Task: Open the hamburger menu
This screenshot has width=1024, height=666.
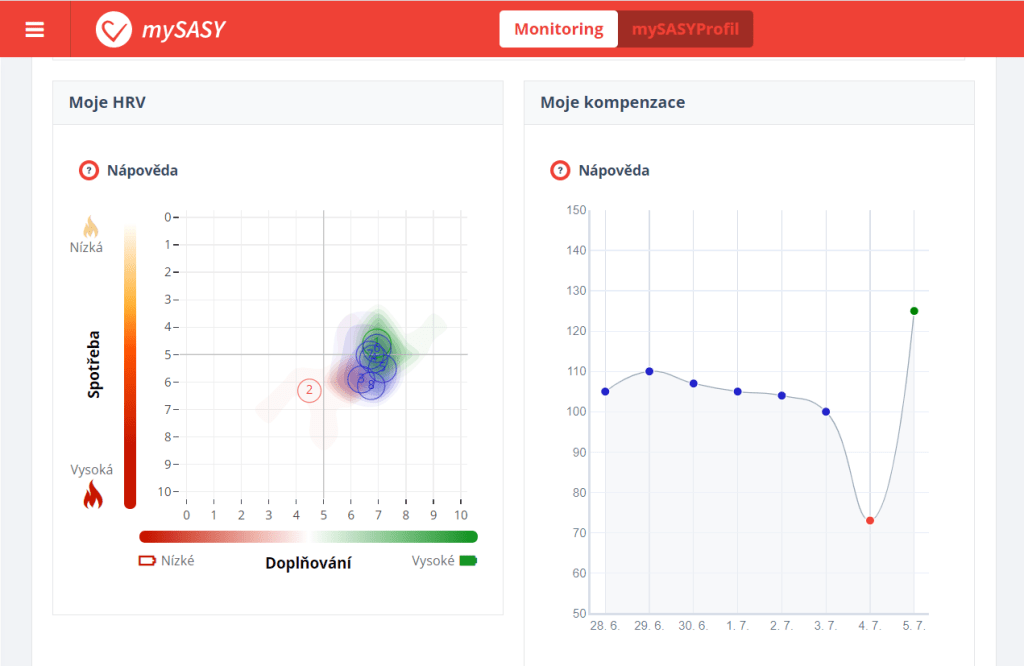Action: pyautogui.click(x=35, y=29)
